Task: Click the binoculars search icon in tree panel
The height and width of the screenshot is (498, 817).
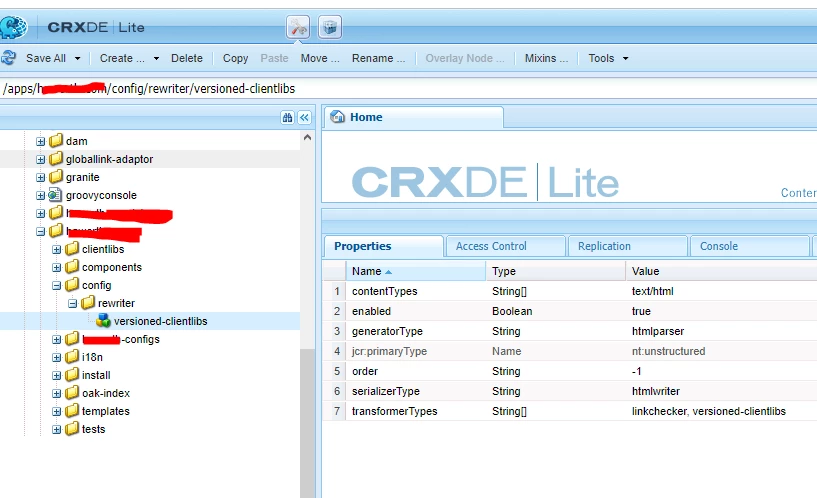Action: (288, 118)
